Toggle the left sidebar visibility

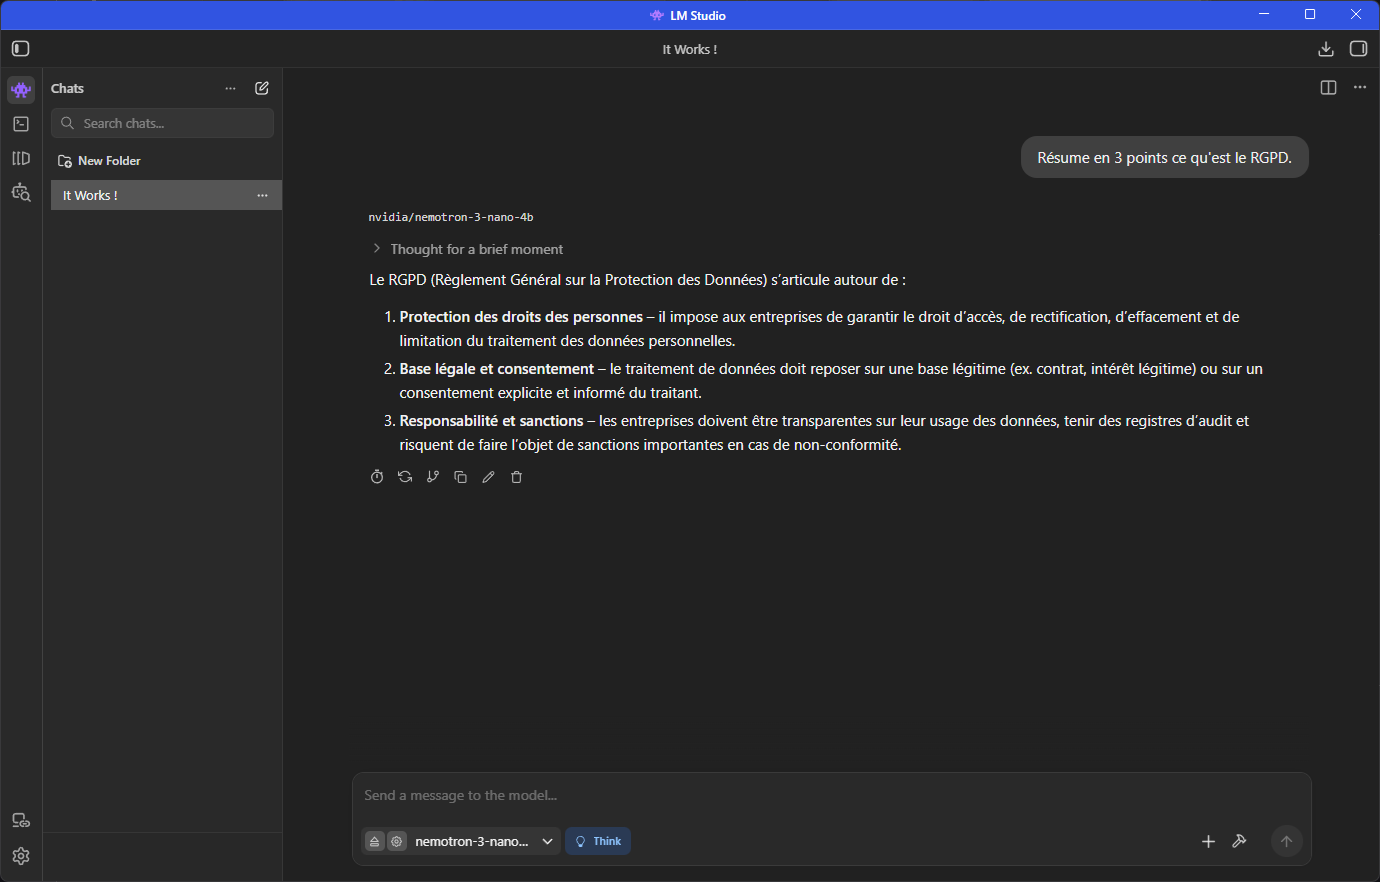pos(21,49)
